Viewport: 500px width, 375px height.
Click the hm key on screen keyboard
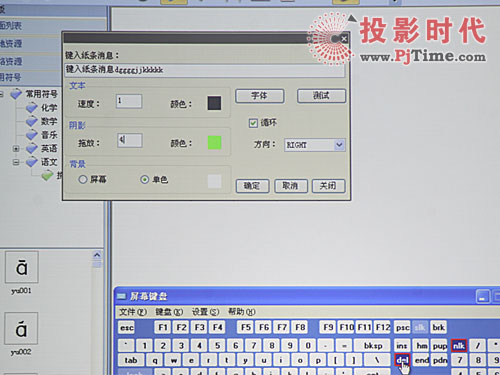421,346
